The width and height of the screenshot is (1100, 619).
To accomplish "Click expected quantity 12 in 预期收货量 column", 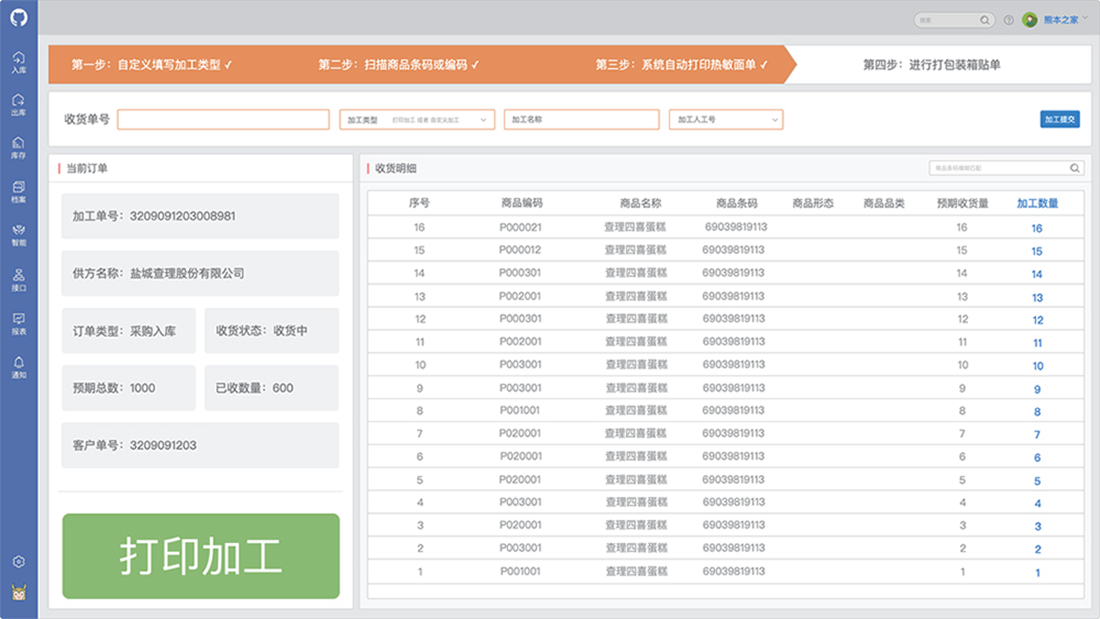I will pos(962,319).
